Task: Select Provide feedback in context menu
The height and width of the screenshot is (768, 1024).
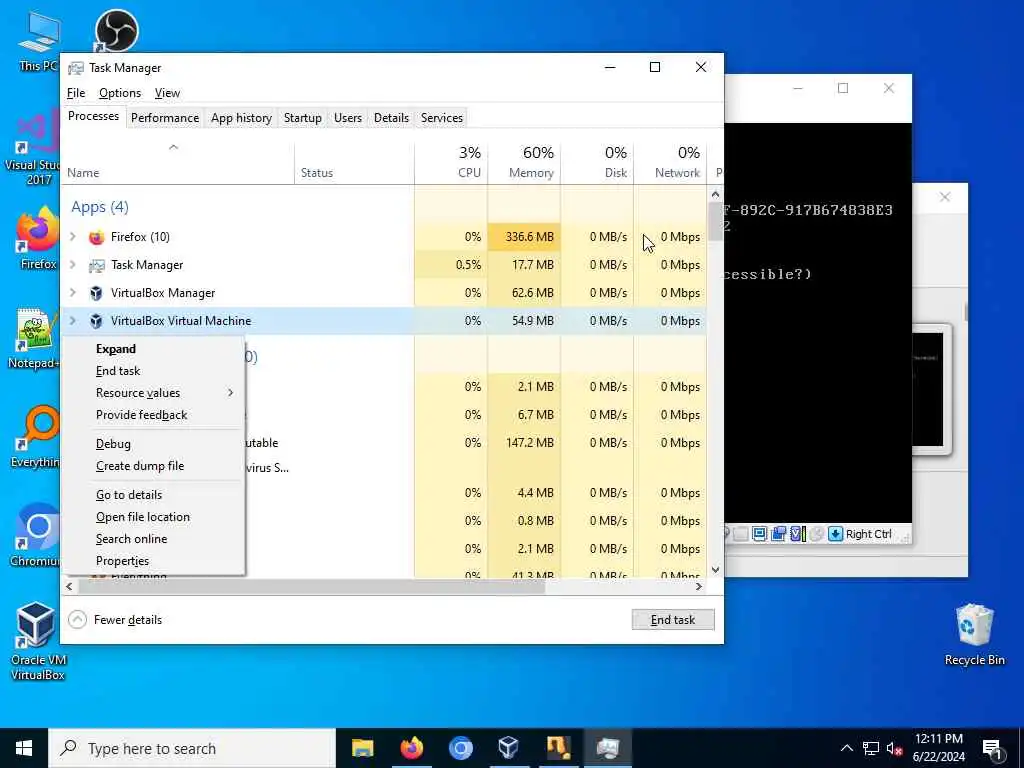Action: pos(153,415)
